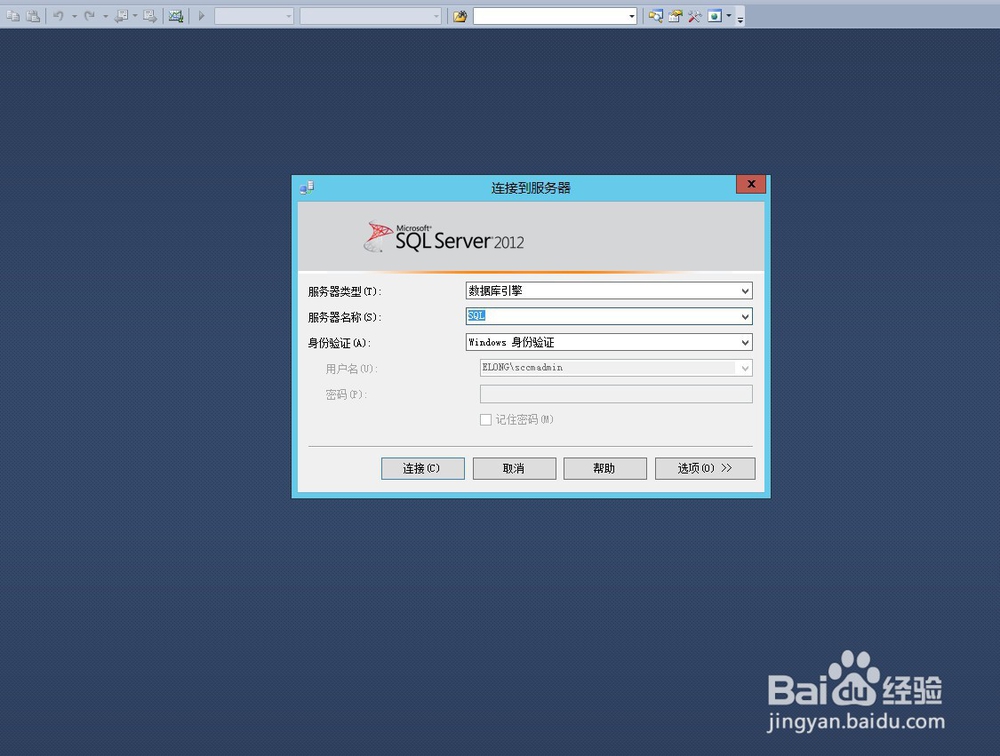Click the Start Debugging play icon

202,16
